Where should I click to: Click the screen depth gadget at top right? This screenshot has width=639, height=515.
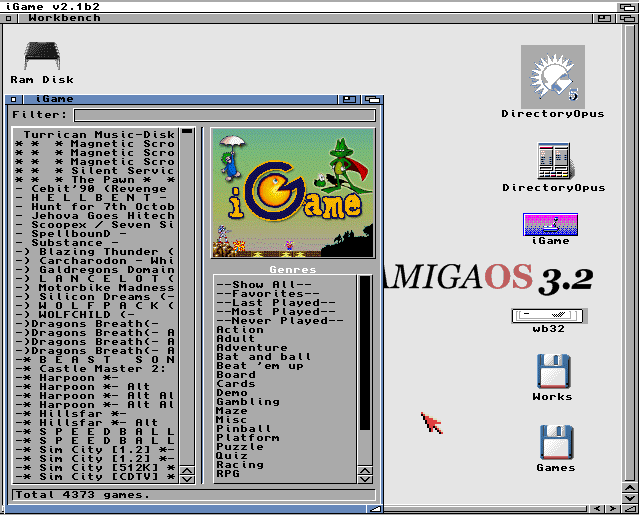(x=627, y=7)
